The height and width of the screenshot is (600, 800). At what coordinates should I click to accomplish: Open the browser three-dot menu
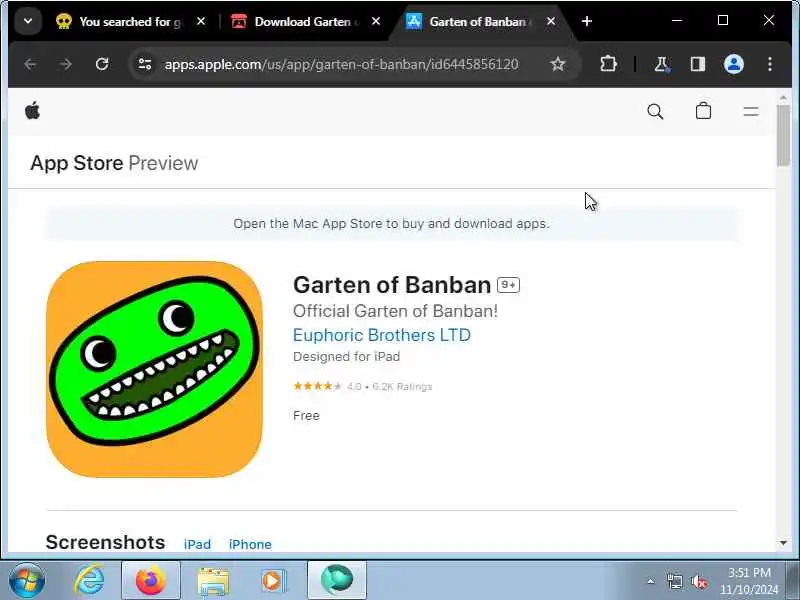[770, 64]
